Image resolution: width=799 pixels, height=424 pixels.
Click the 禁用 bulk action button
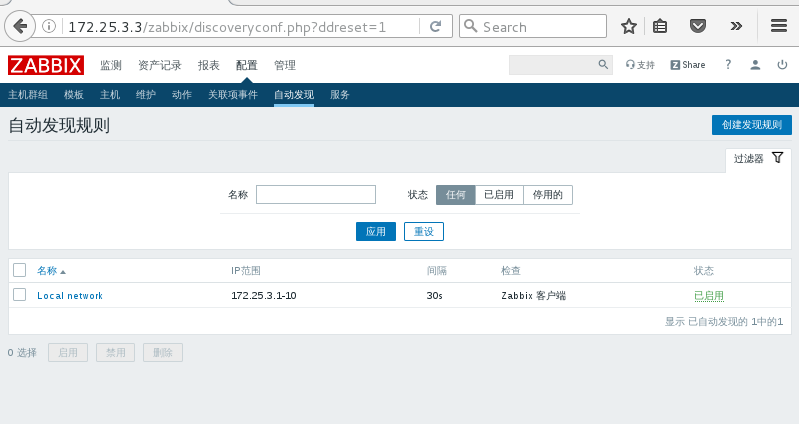115,352
